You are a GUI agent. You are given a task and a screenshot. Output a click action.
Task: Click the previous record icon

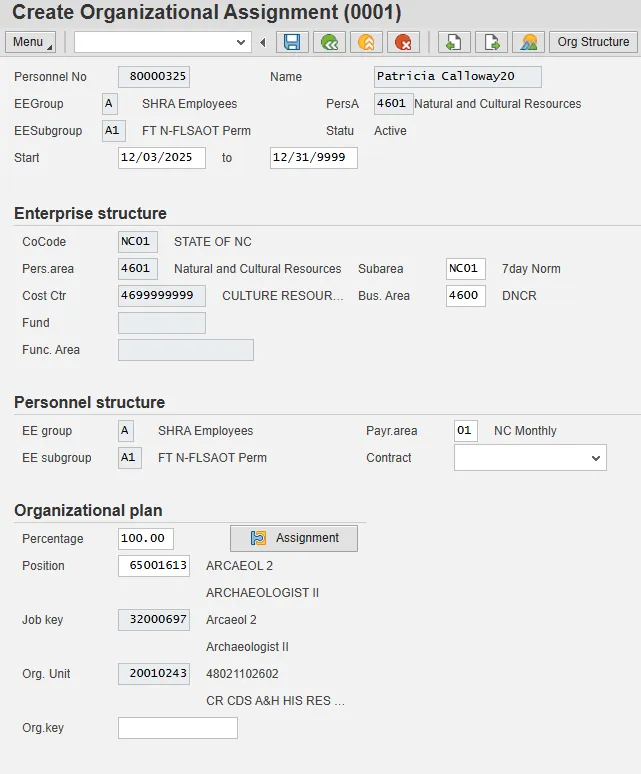point(453,42)
